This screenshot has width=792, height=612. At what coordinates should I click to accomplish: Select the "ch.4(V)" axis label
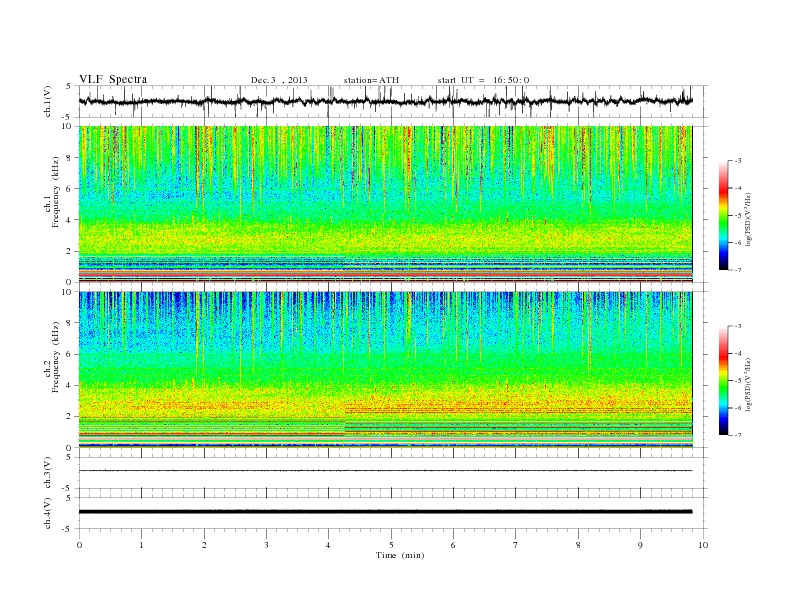[47, 513]
